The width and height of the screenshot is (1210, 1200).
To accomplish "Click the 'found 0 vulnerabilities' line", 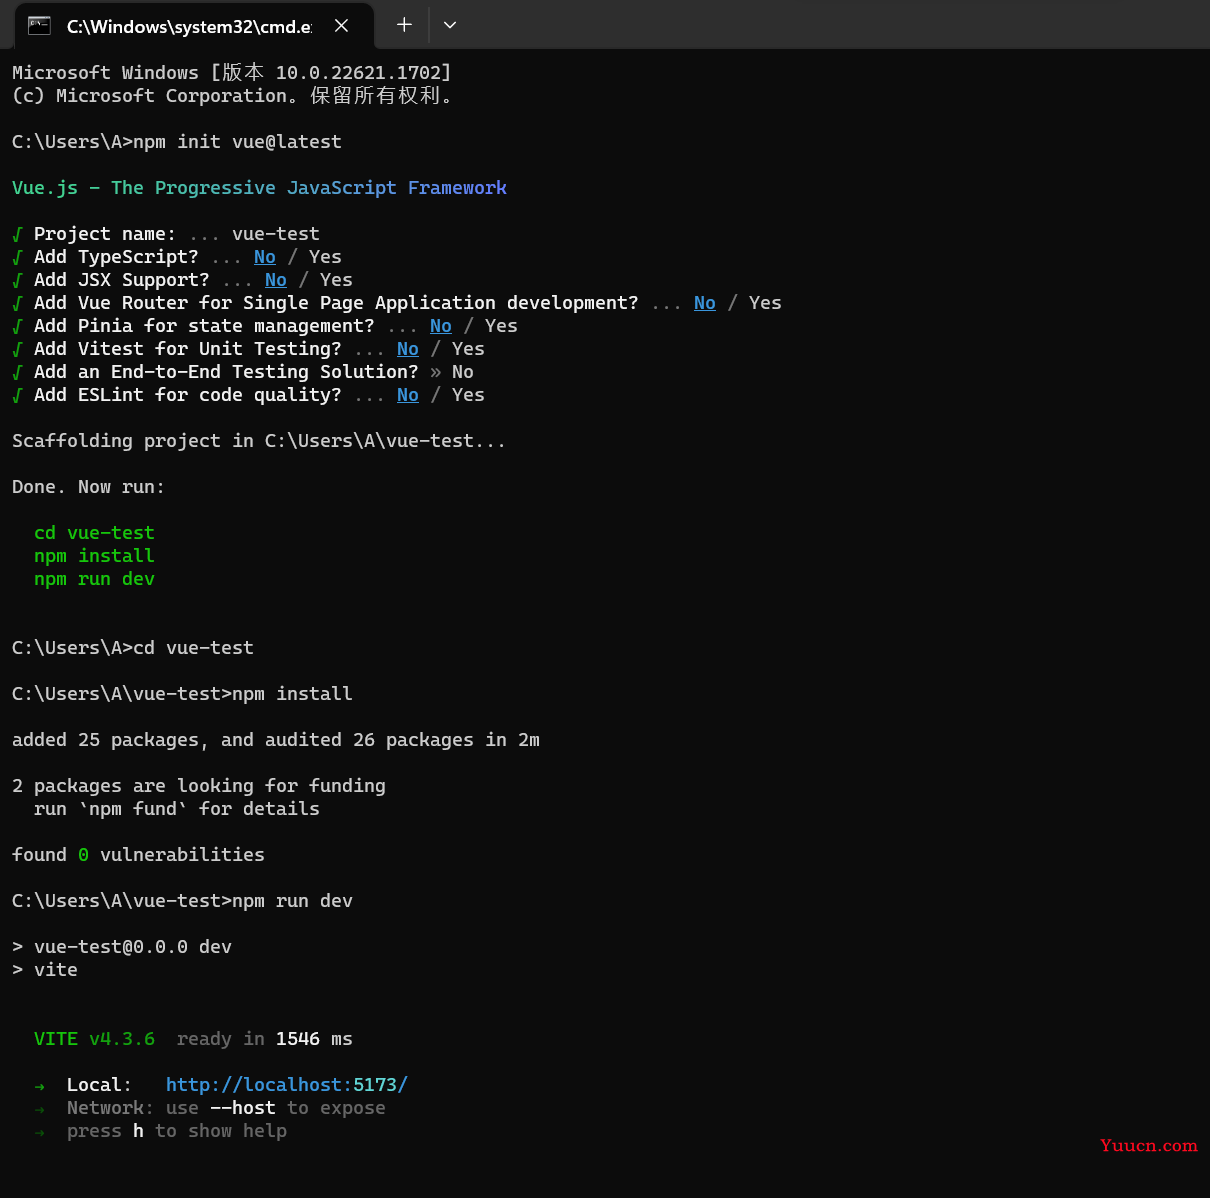I will pos(138,855).
